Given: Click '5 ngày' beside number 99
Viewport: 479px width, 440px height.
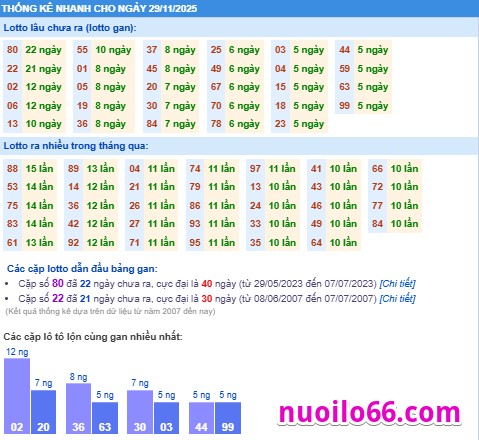Looking at the screenshot, I should tap(373, 106).
